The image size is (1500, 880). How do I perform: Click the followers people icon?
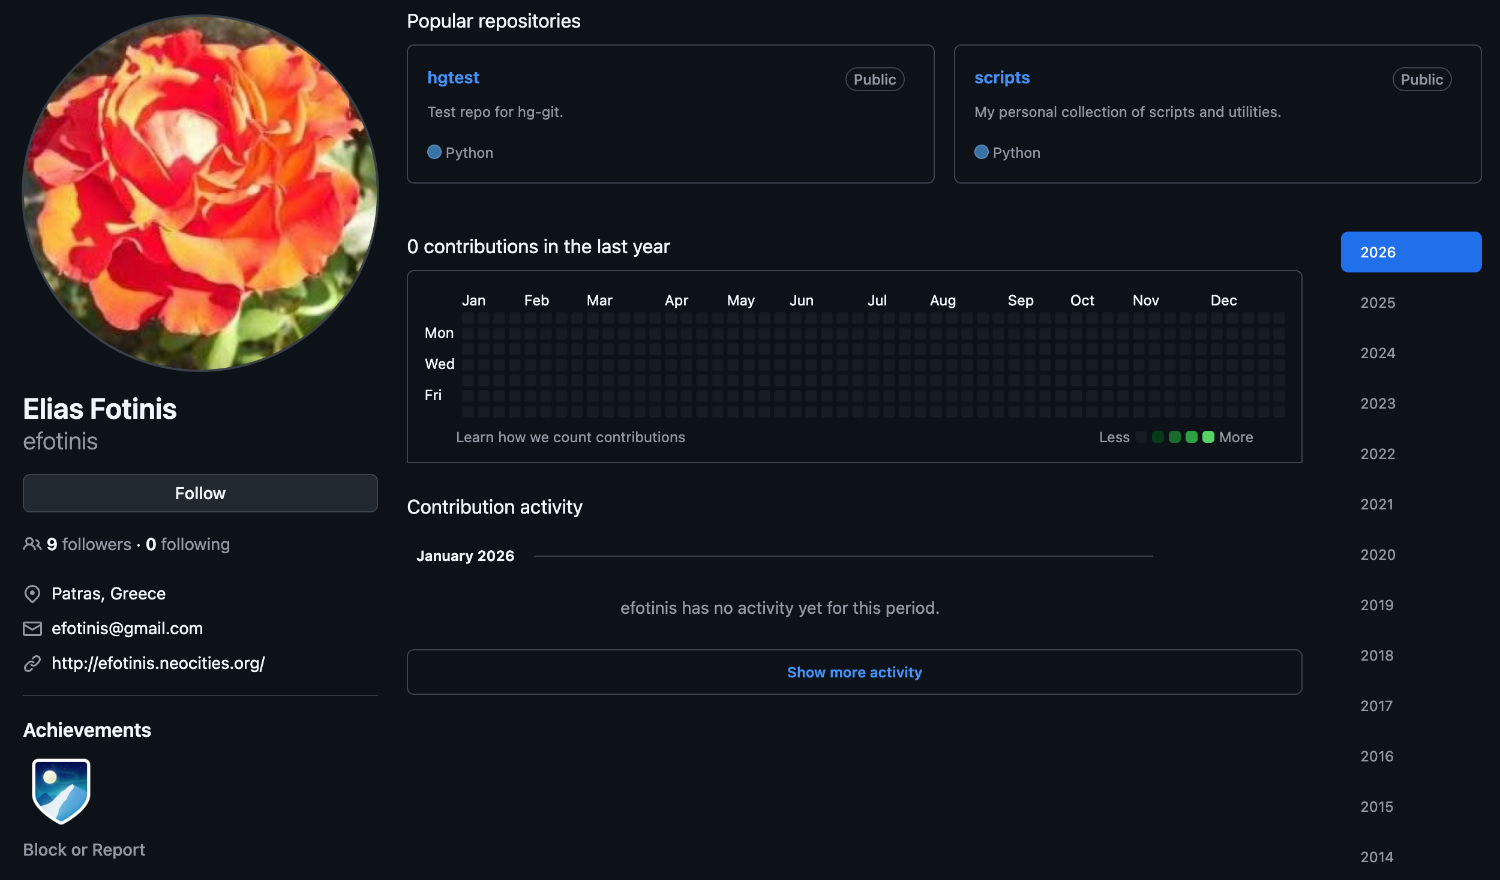[32, 544]
